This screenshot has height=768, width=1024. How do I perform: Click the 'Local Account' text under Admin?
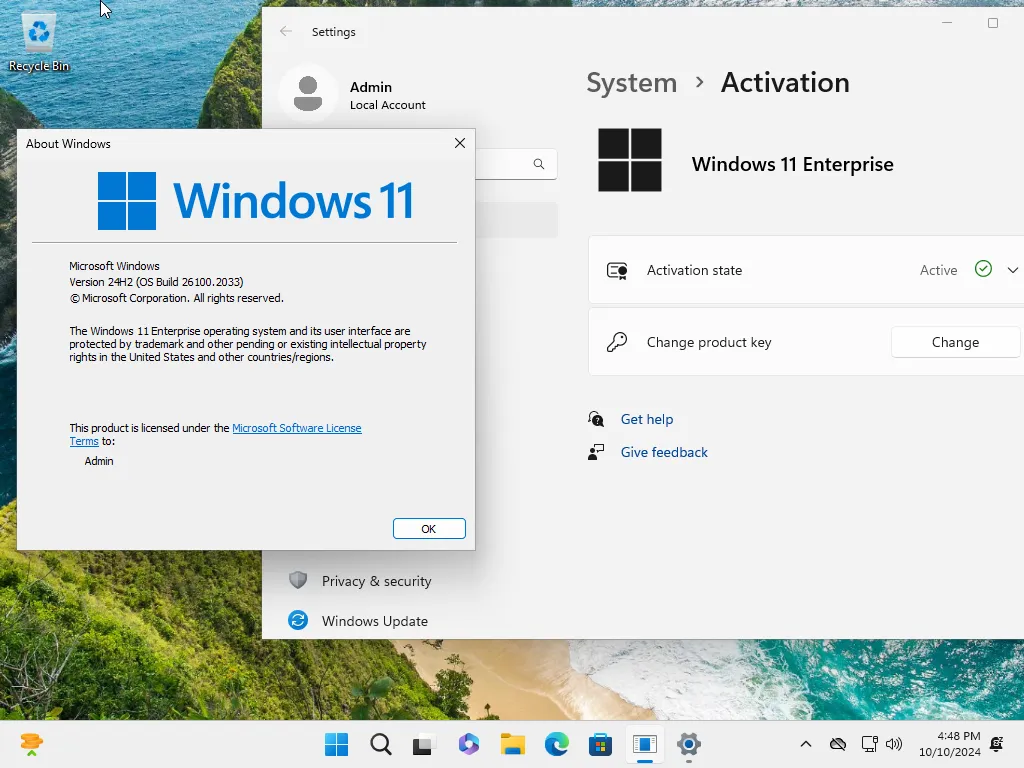pos(387,105)
